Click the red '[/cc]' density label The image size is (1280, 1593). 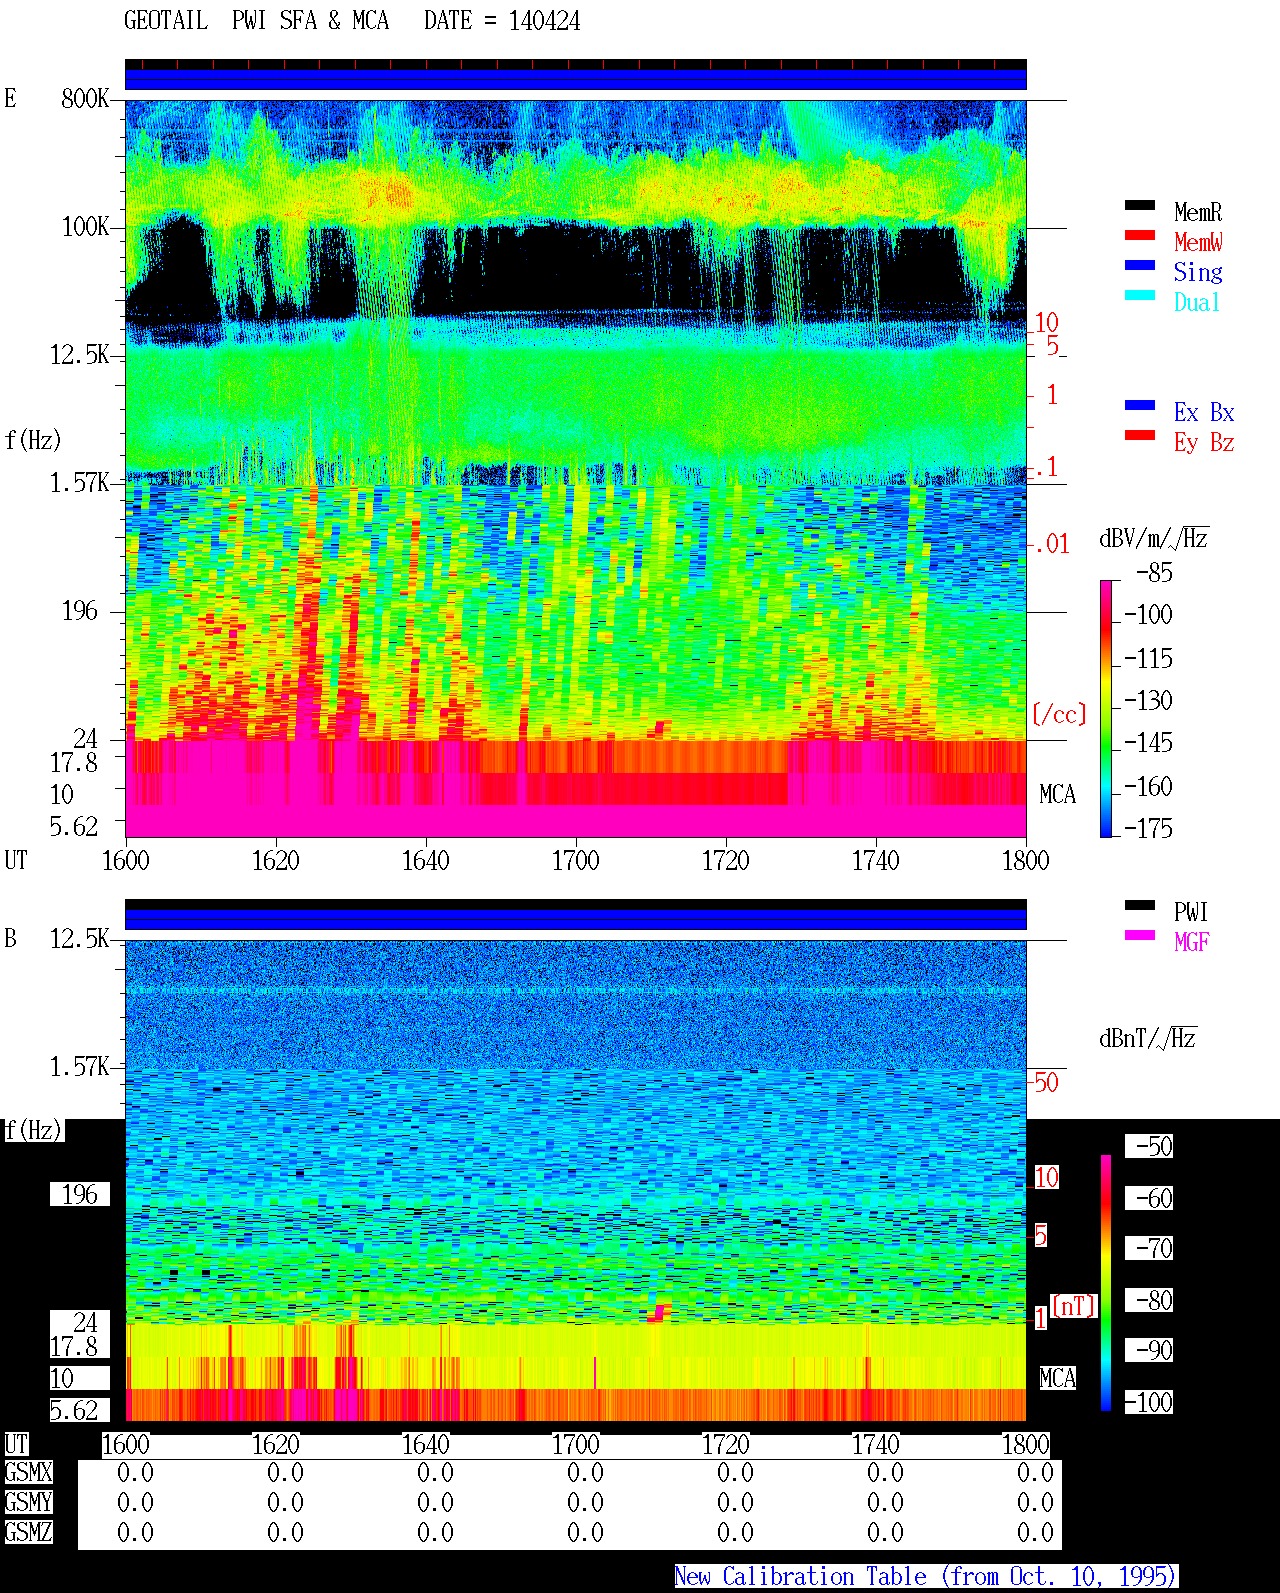1059,714
